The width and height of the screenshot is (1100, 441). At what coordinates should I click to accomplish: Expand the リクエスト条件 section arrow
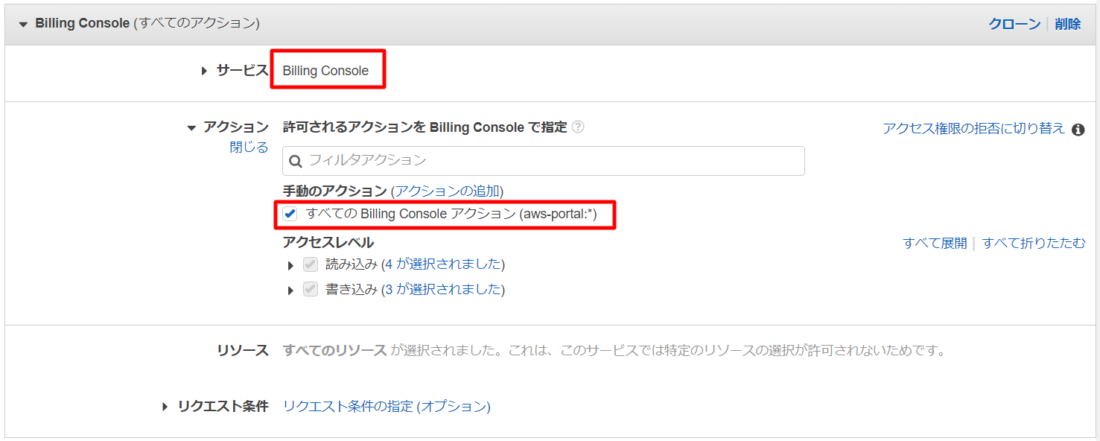coord(166,407)
